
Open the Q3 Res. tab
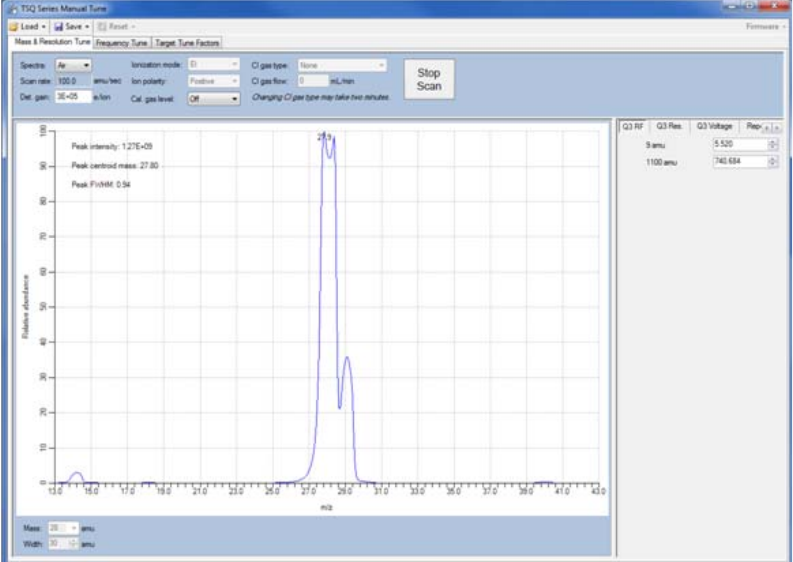(670, 126)
